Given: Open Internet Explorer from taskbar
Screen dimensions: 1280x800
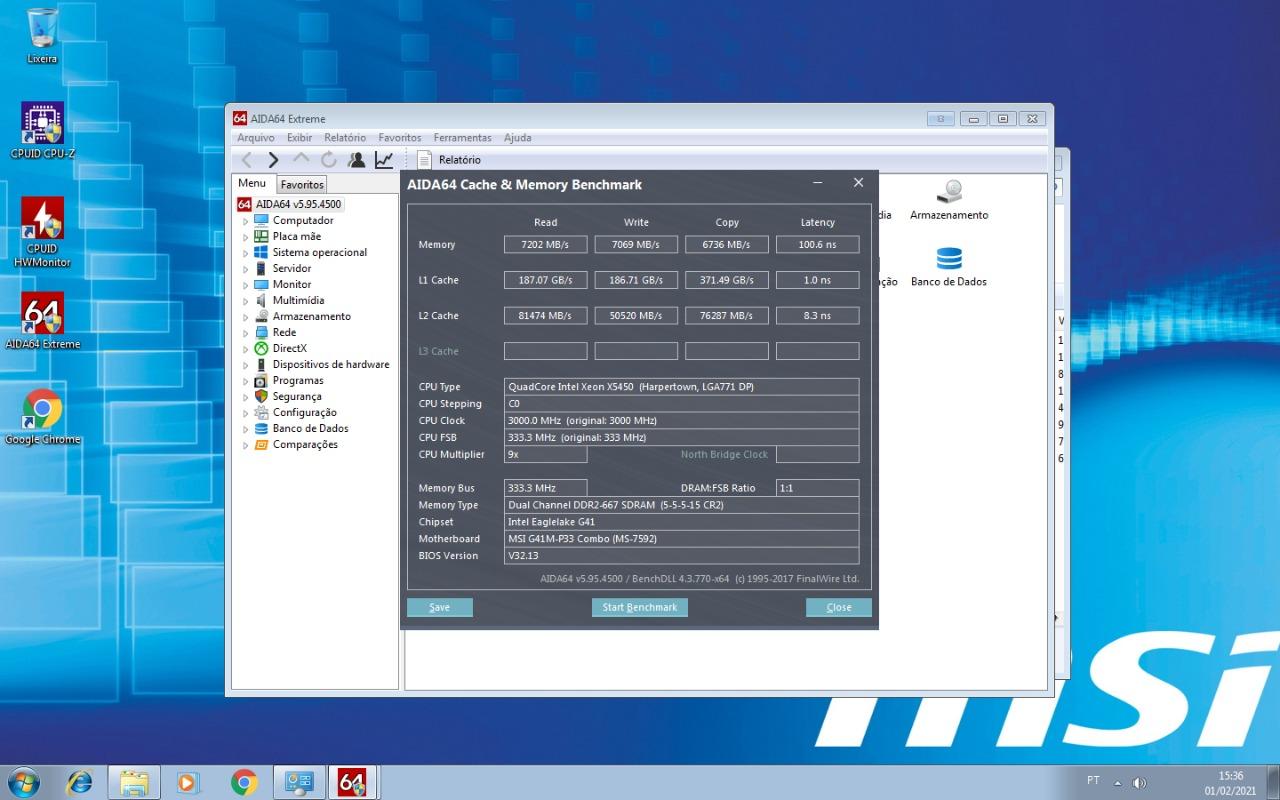Looking at the screenshot, I should pos(79,782).
